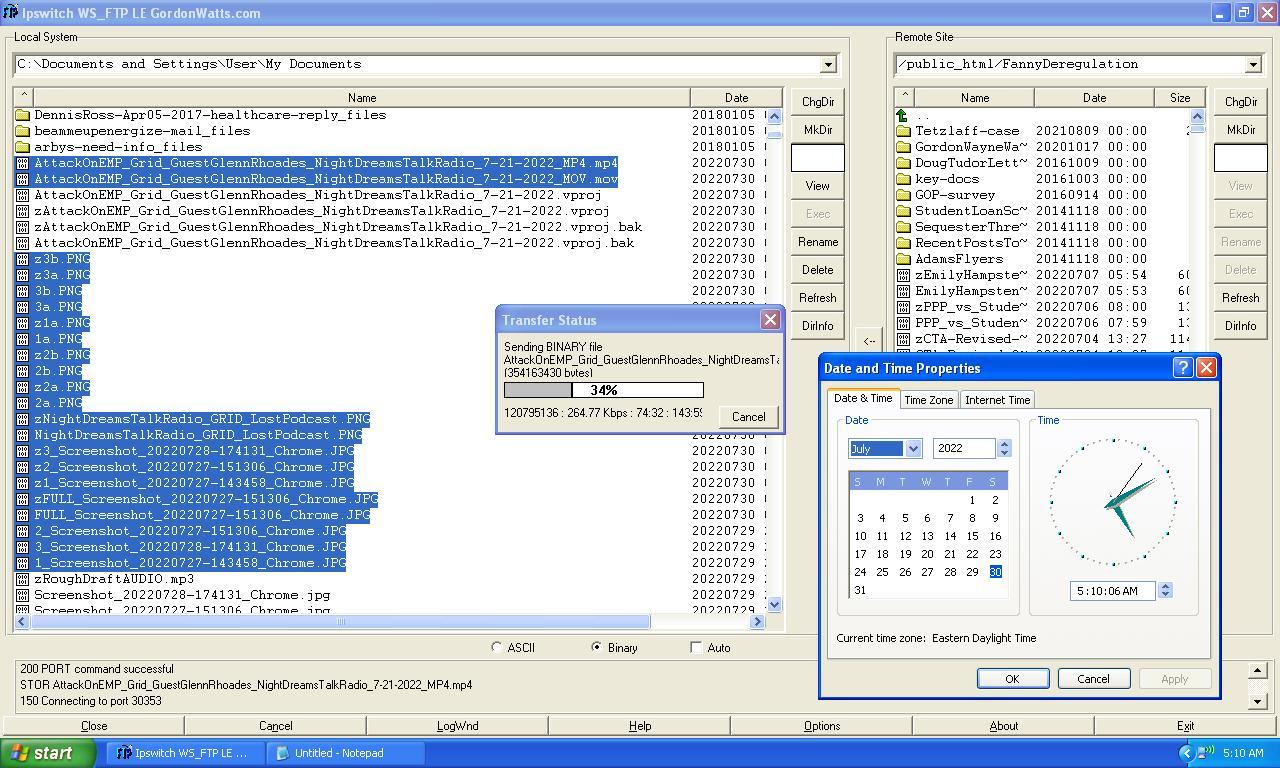Click the 34% transfer progress bar
The image size is (1280, 768).
[x=604, y=390]
